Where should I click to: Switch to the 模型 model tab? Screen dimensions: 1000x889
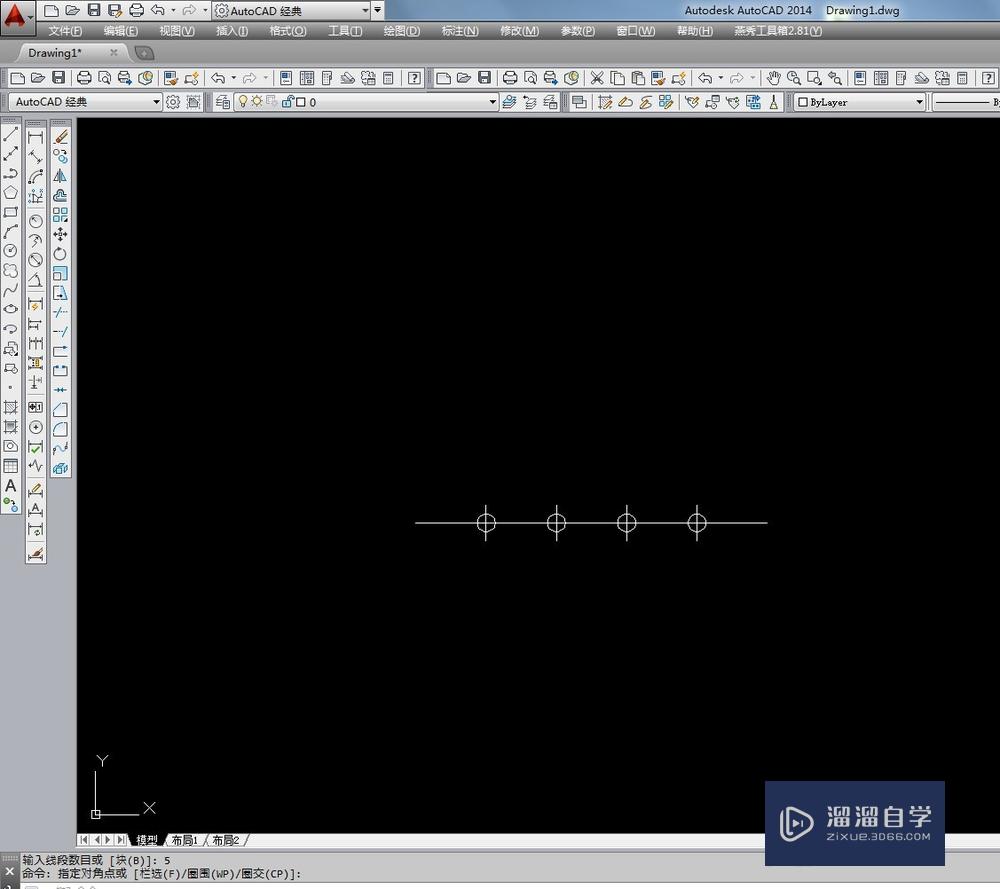click(x=147, y=841)
